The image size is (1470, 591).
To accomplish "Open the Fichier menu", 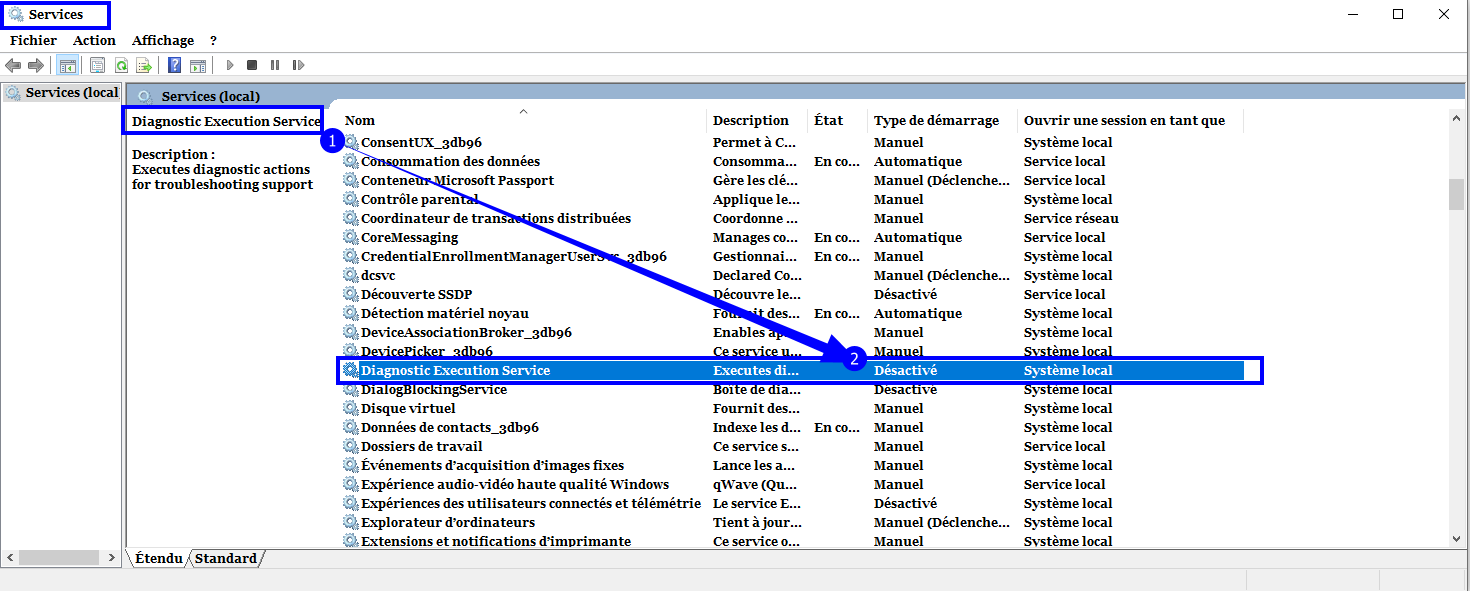I will coord(33,40).
